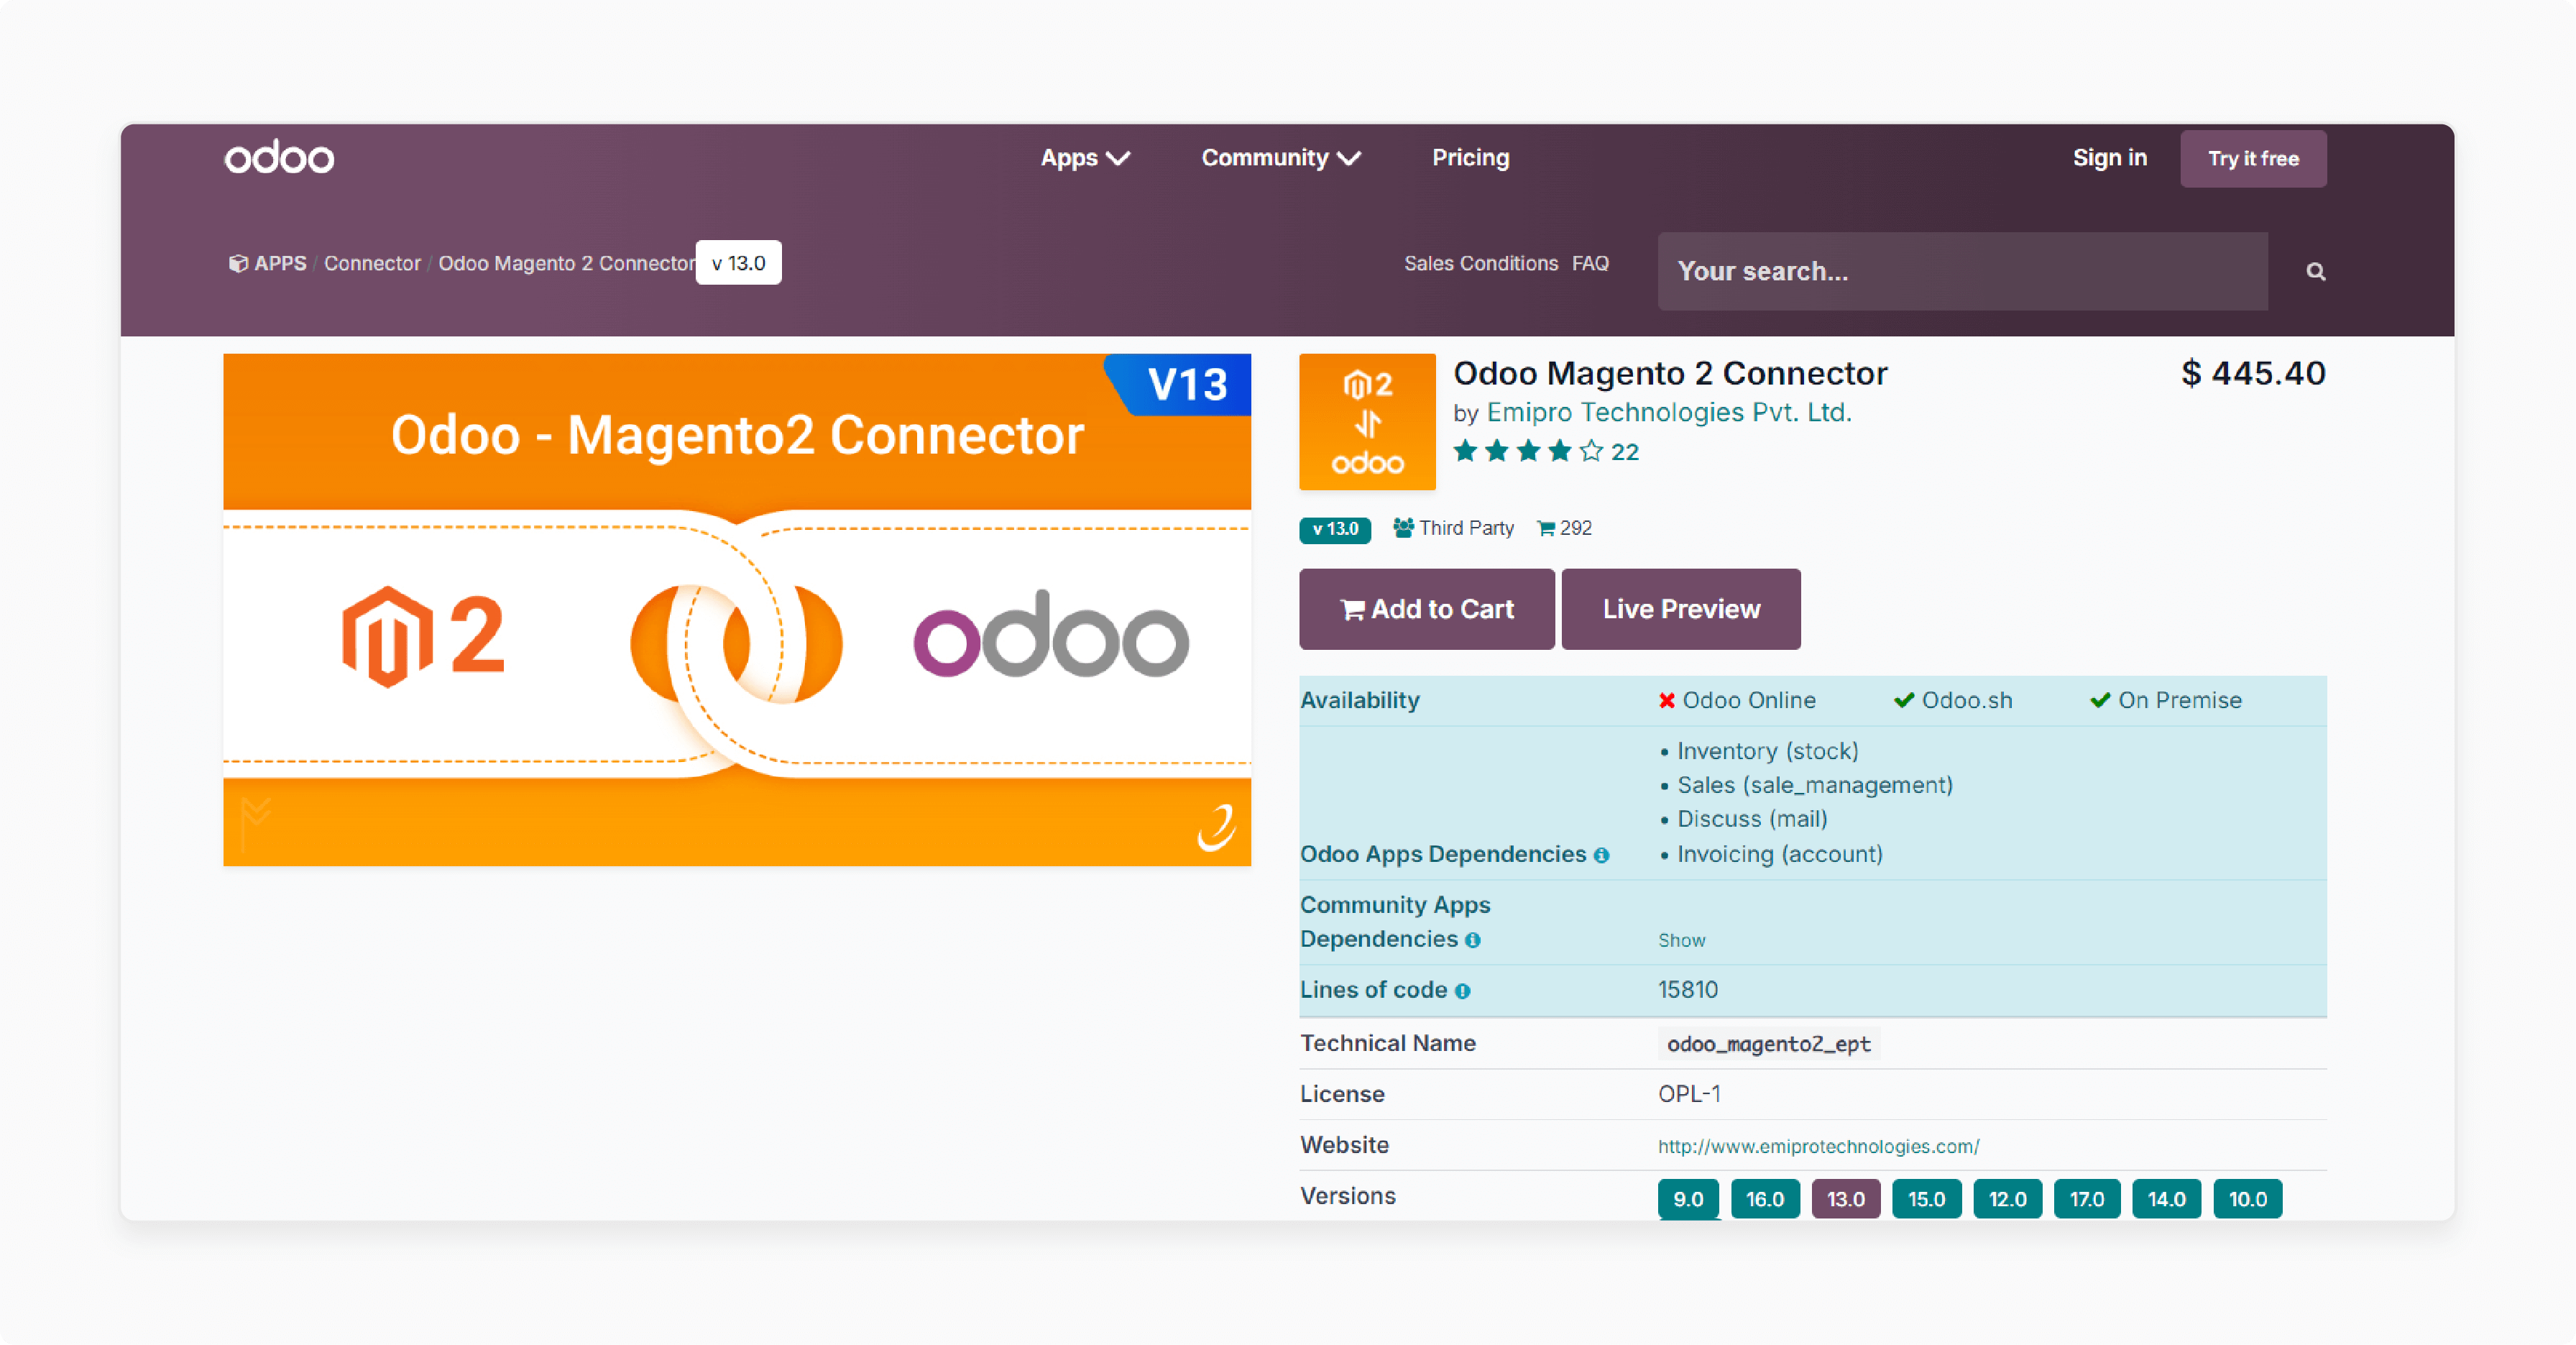The height and width of the screenshot is (1345, 2576).
Task: Click Discuss (mail) dependency
Action: click(1752, 819)
